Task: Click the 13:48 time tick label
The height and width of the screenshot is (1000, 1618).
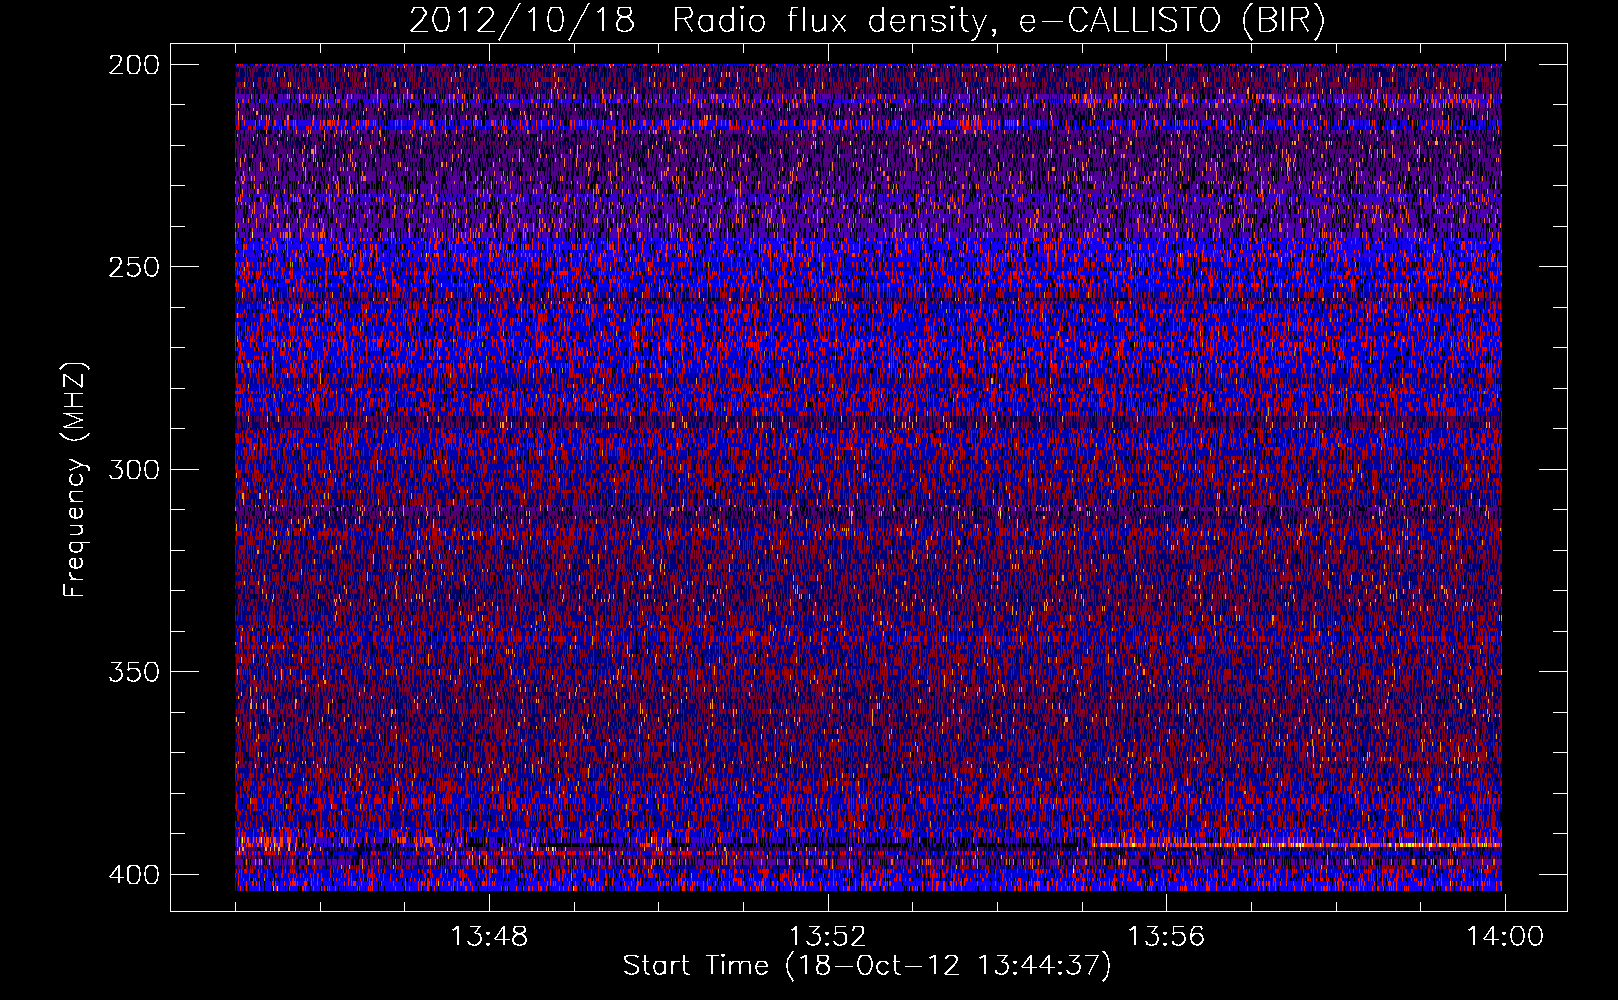Action: click(489, 937)
